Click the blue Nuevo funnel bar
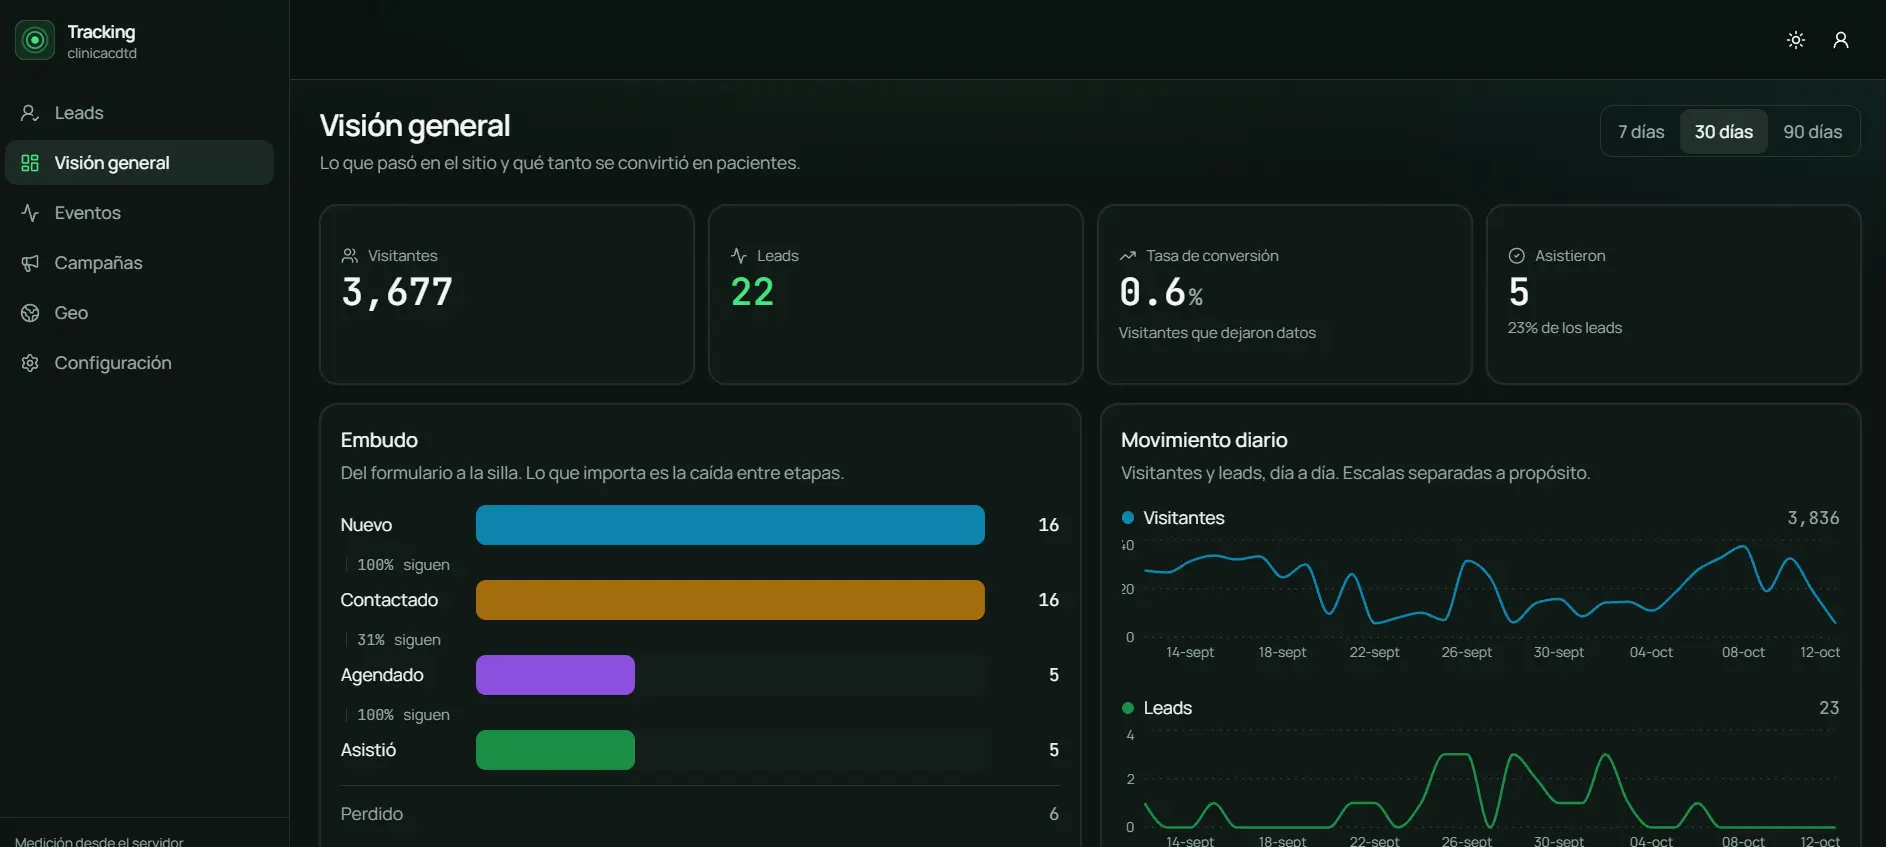This screenshot has height=847, width=1886. pyautogui.click(x=730, y=525)
